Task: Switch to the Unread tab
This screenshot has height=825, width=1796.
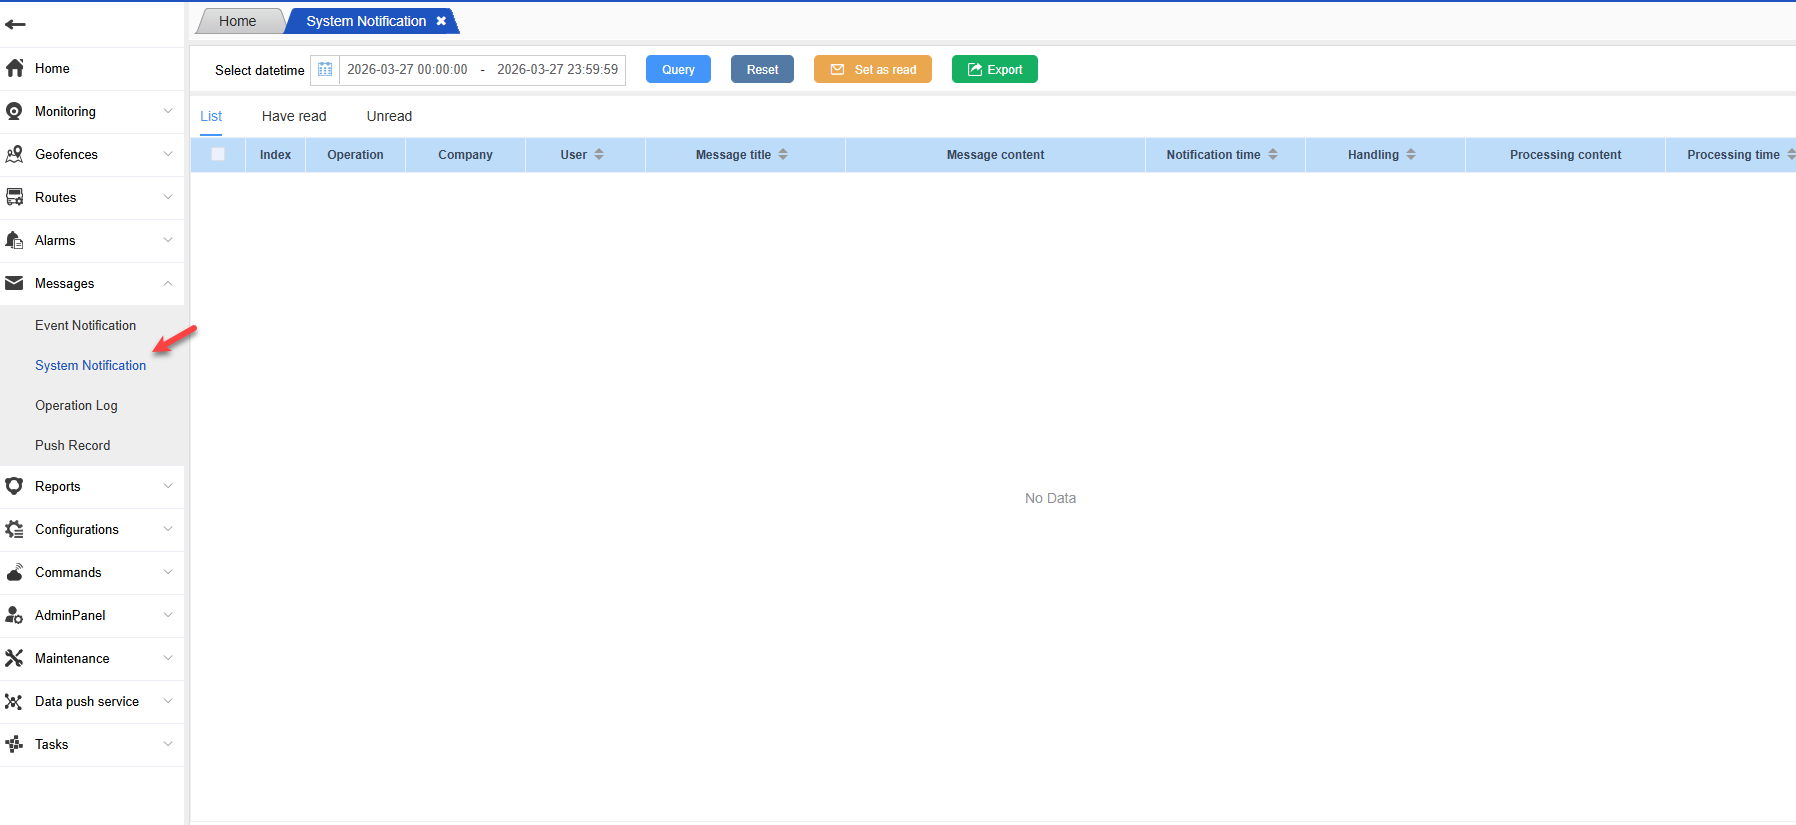Action: (389, 116)
